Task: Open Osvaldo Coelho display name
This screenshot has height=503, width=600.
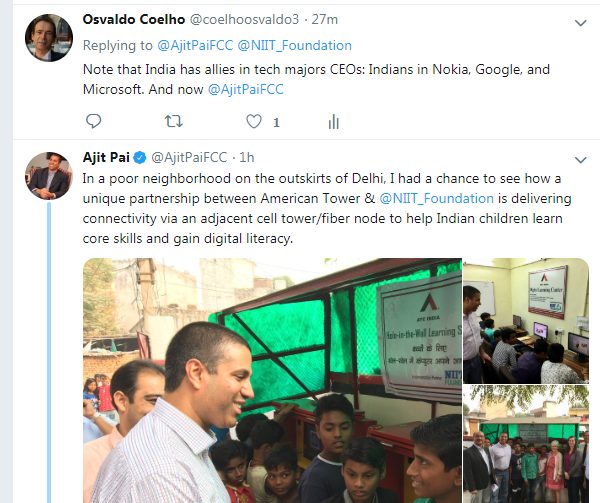Action: (x=134, y=19)
